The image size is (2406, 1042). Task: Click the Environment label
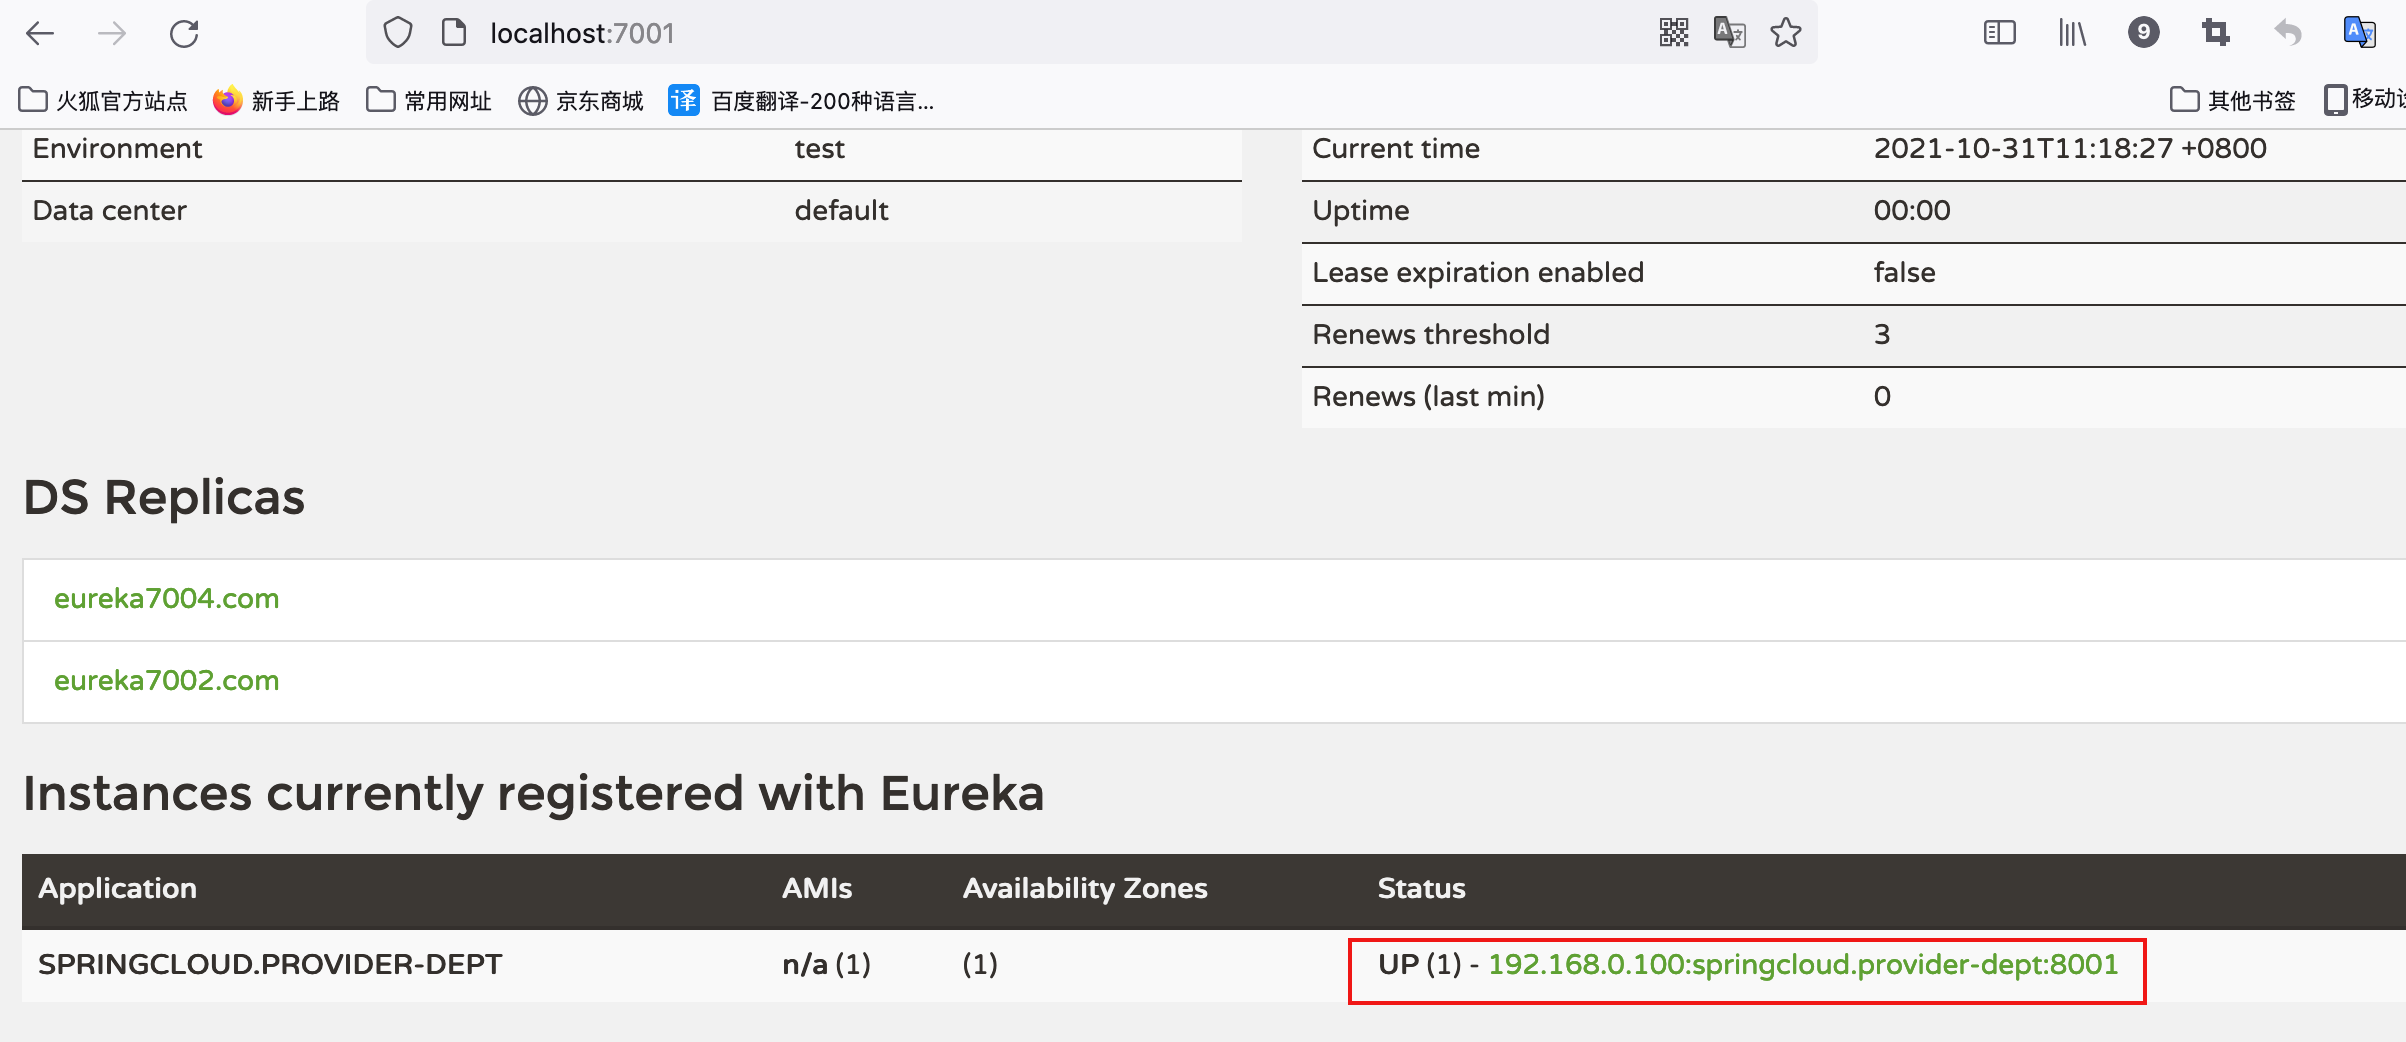click(117, 149)
